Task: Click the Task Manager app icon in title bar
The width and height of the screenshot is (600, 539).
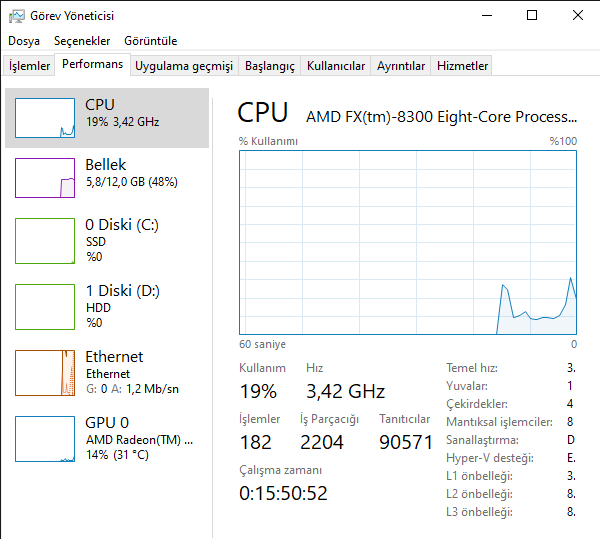Action: coord(16,16)
